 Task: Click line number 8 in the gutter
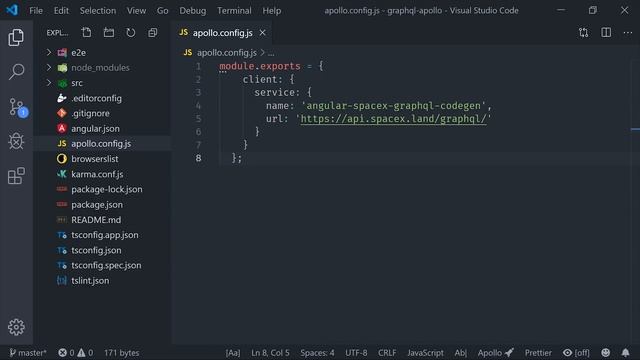pos(198,158)
